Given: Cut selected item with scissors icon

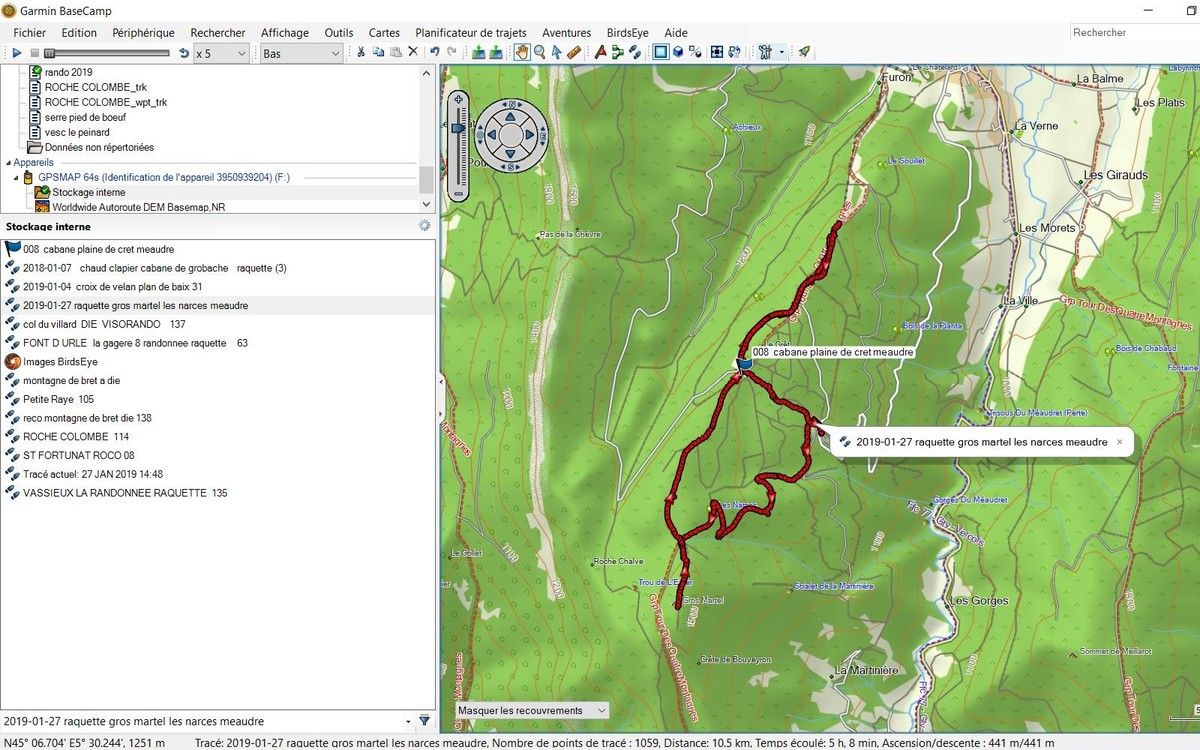Looking at the screenshot, I should [361, 52].
